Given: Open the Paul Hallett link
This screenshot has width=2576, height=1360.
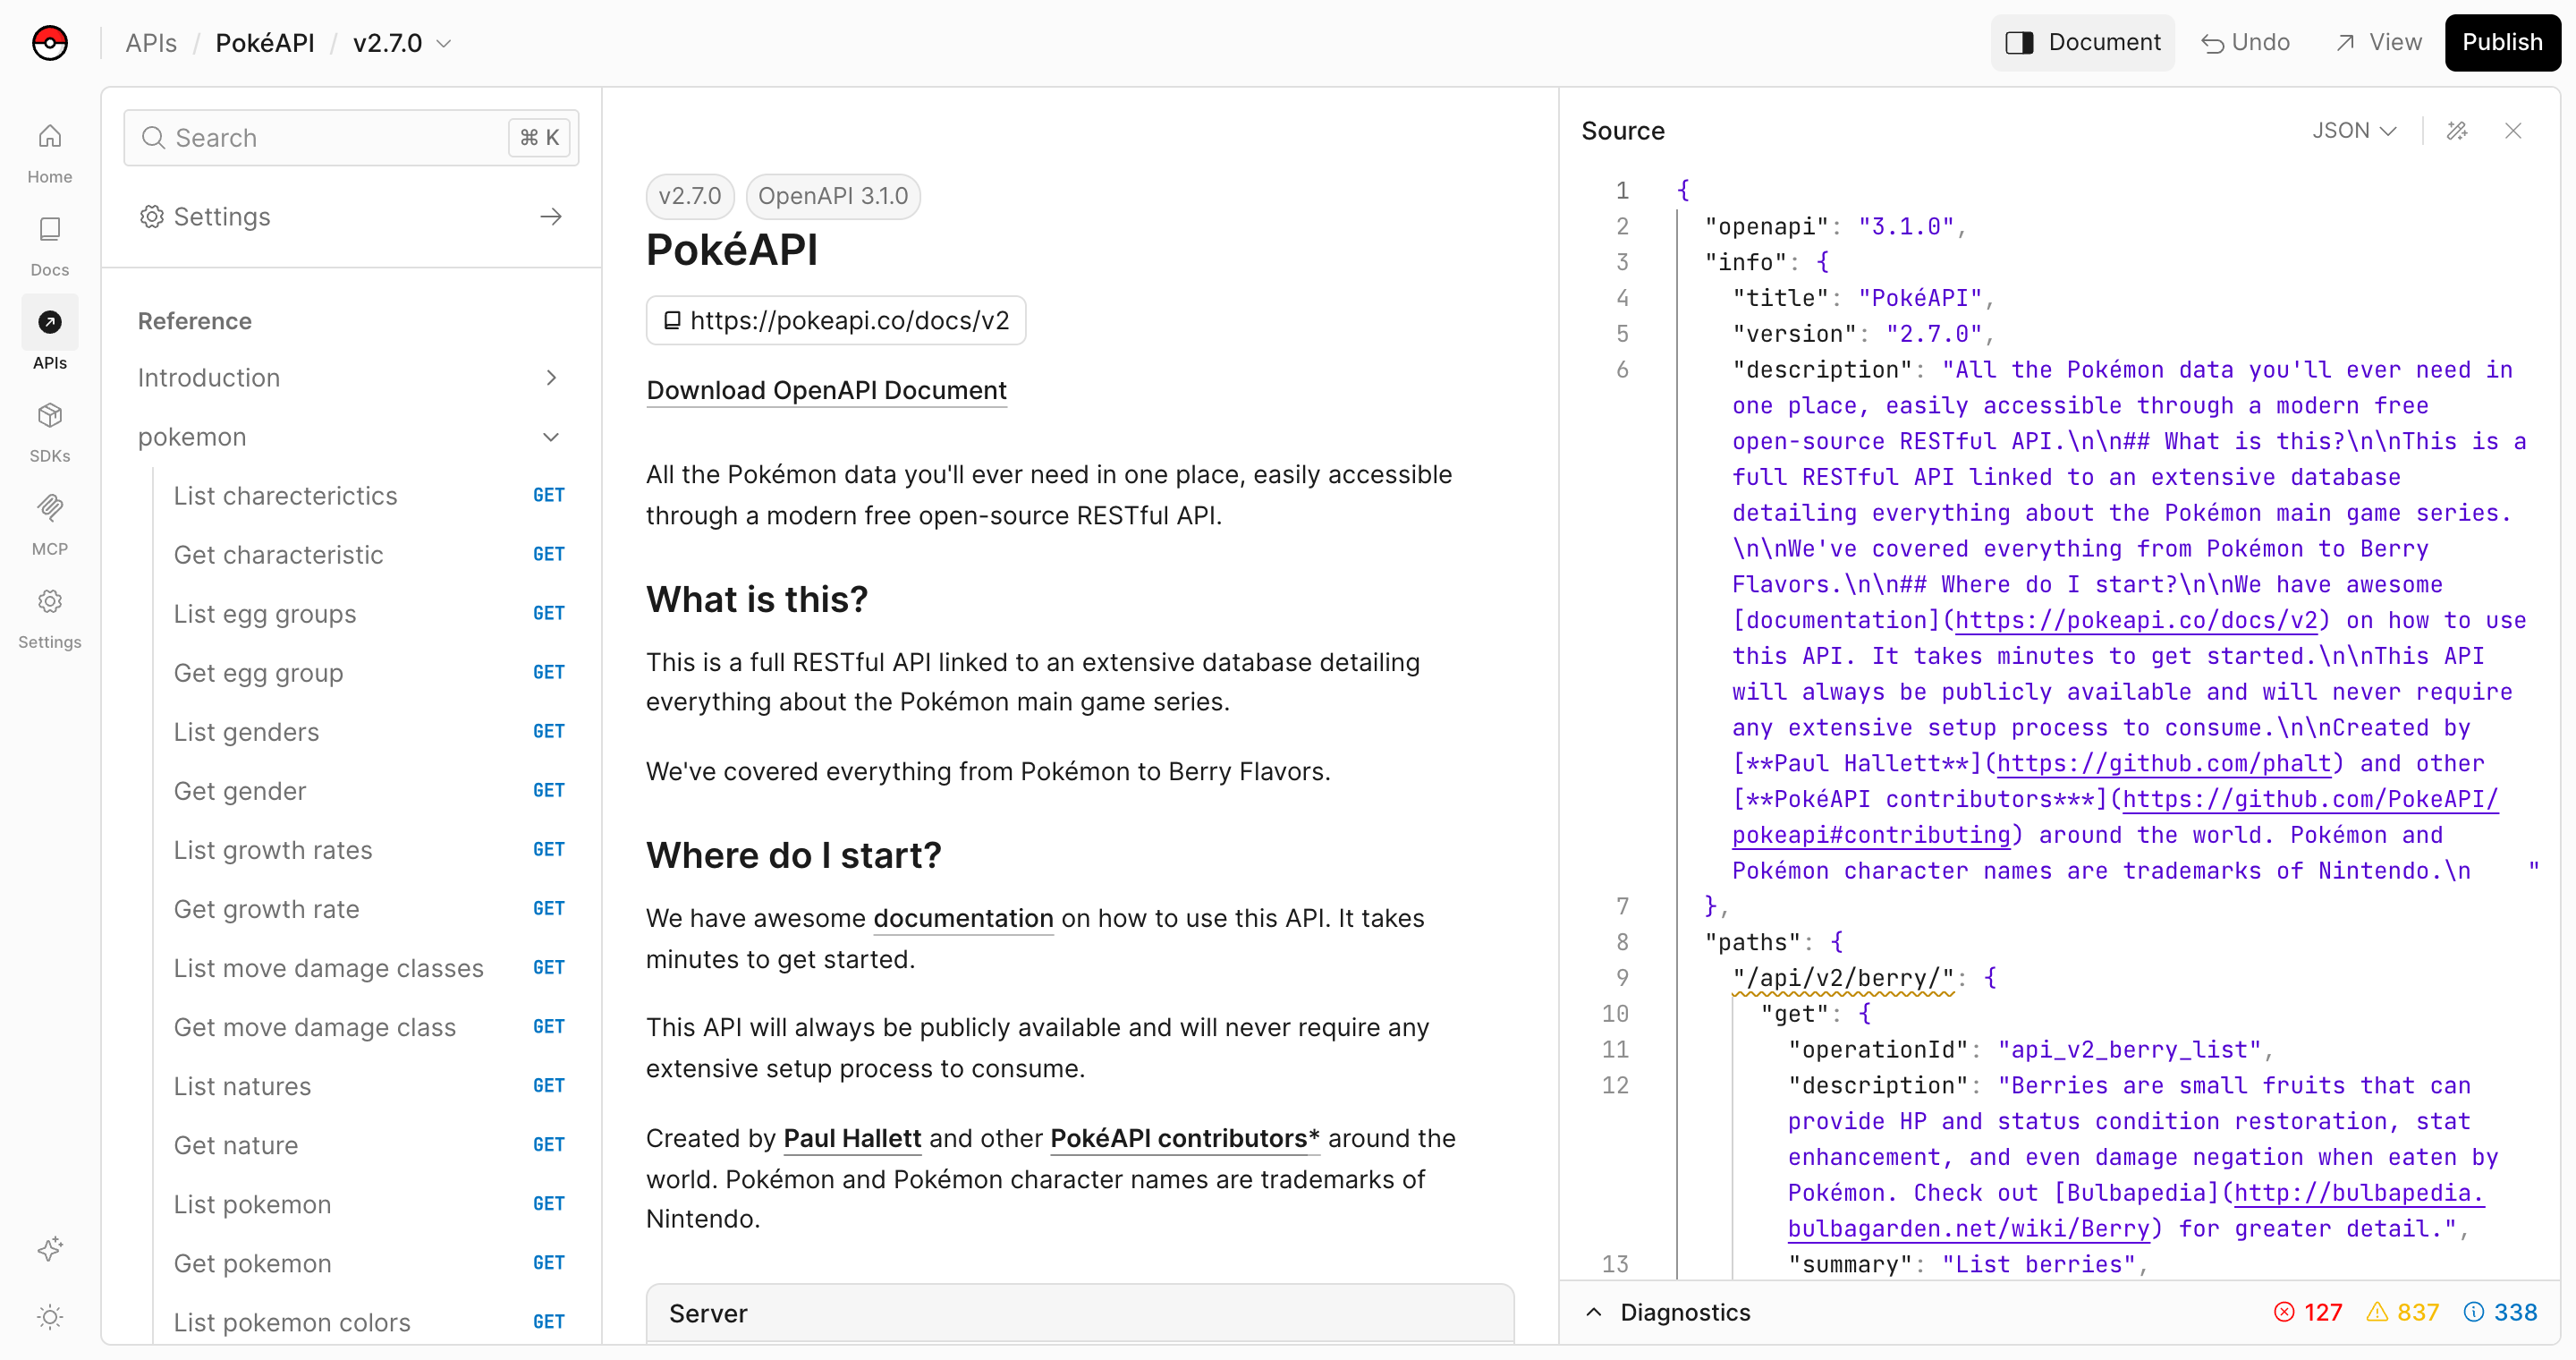Looking at the screenshot, I should coord(852,1138).
